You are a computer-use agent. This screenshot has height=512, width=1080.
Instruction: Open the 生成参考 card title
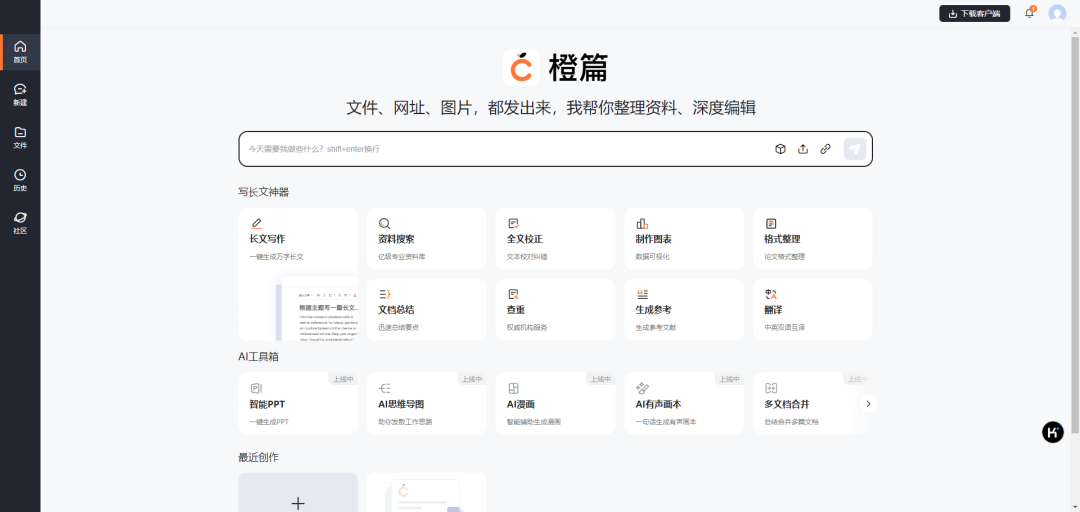pos(654,310)
